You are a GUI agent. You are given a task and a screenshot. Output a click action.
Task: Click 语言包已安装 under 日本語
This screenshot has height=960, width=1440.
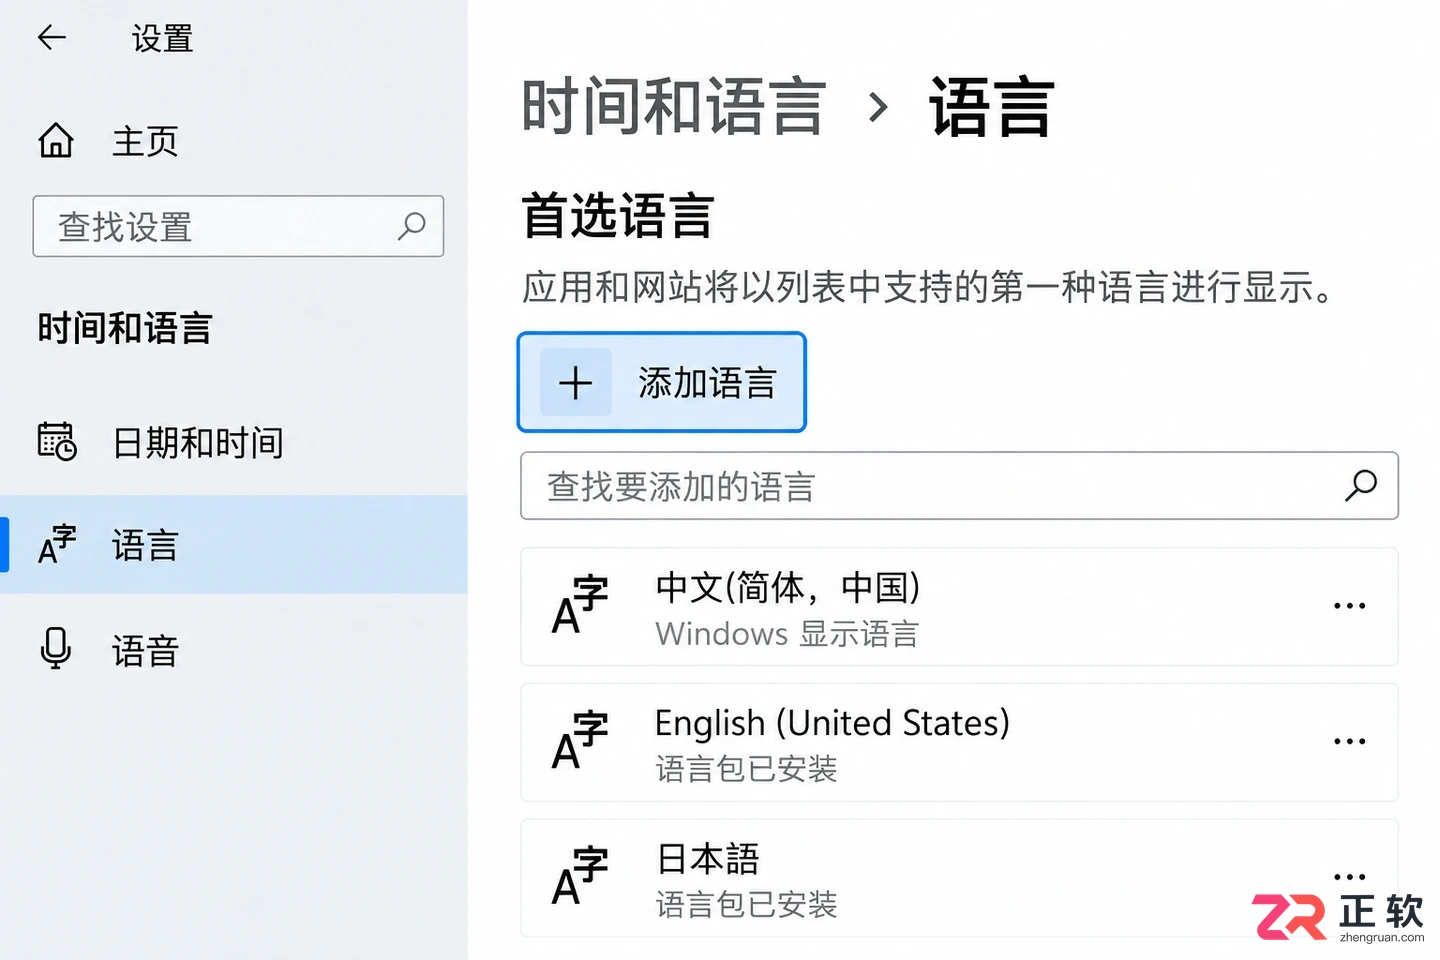[746, 905]
